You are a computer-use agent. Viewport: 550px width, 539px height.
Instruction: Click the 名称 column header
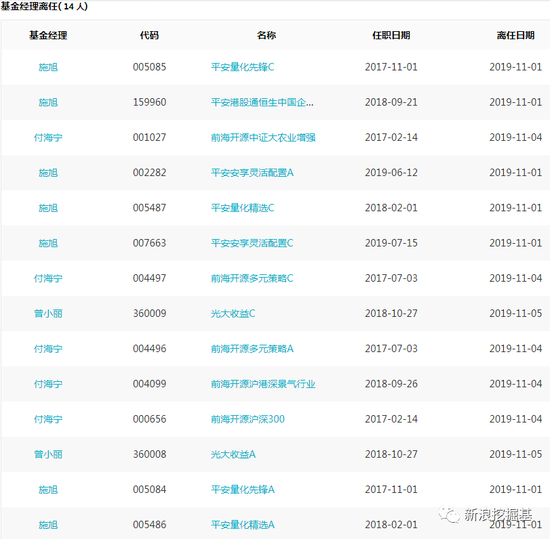[x=266, y=35]
